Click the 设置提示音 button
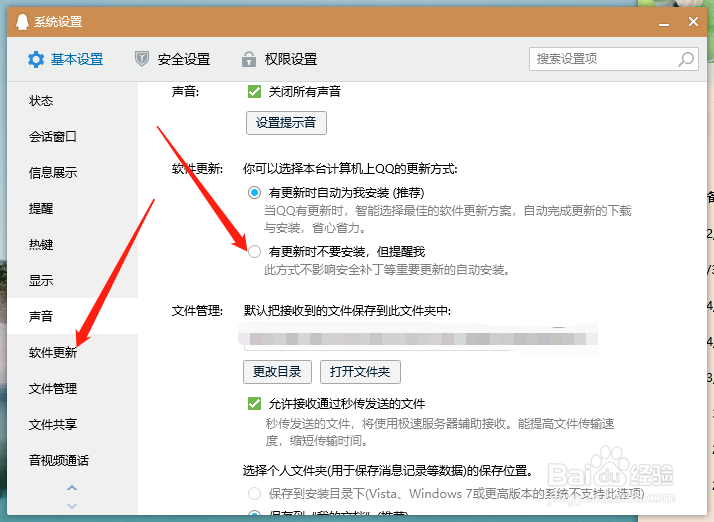 [286, 123]
